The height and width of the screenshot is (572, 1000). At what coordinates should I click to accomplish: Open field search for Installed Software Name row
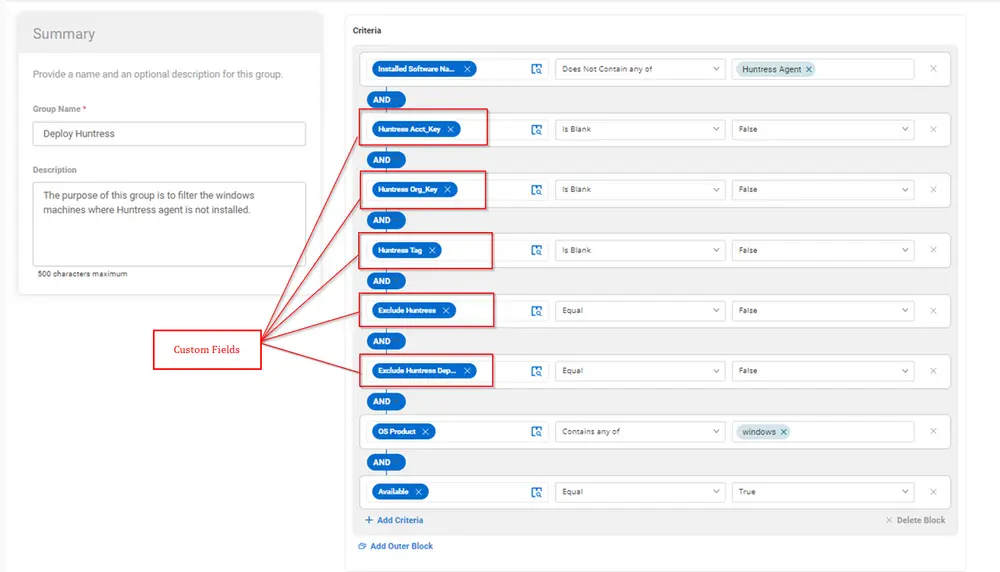point(536,69)
